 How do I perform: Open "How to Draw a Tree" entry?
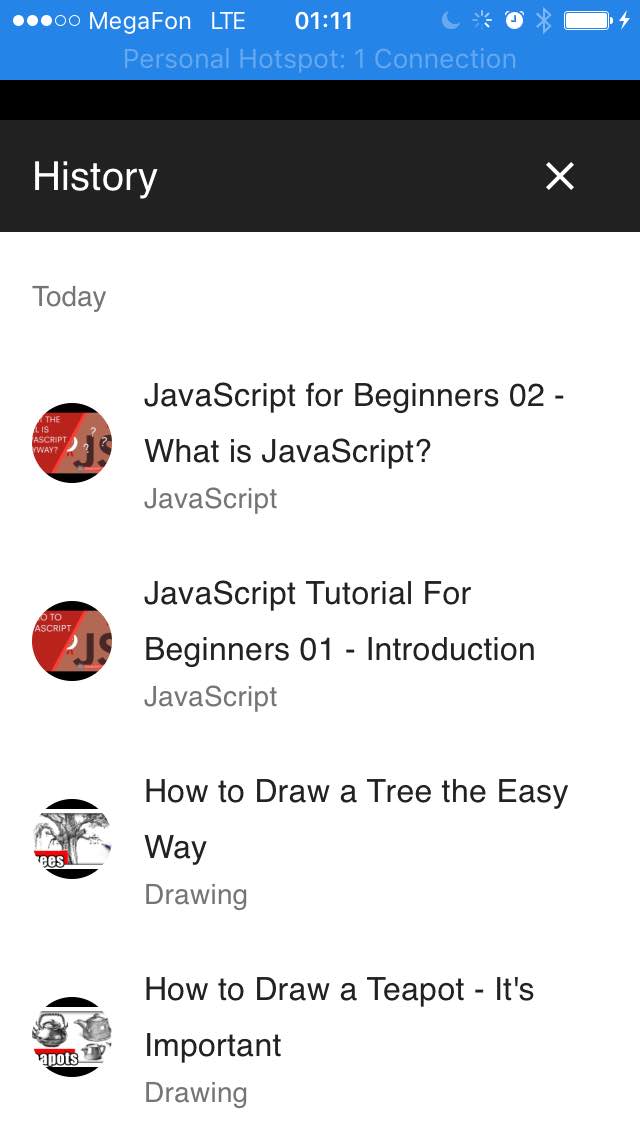point(356,818)
